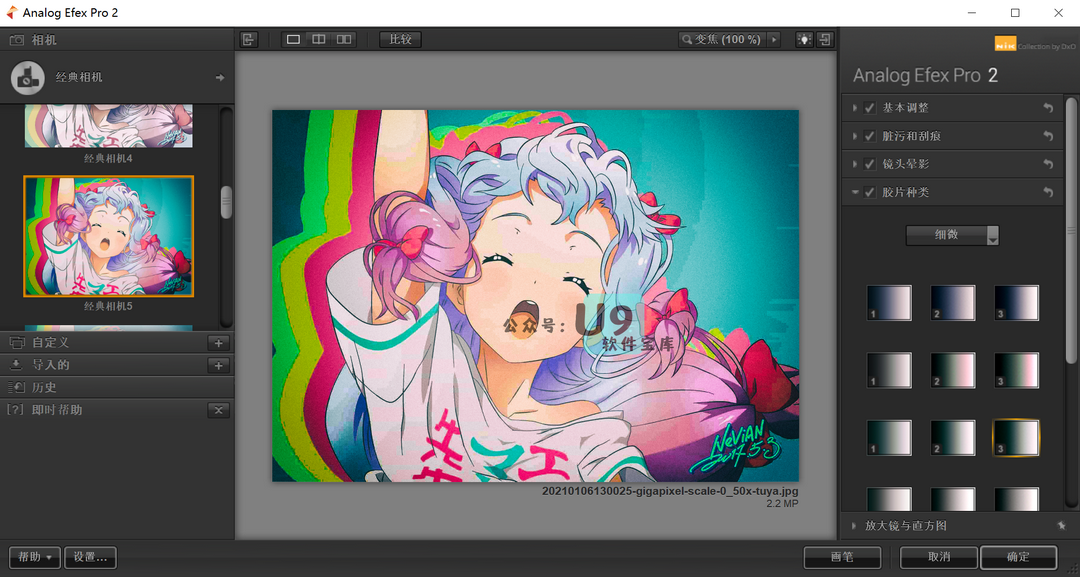Click the 自定义 panel icon
The height and width of the screenshot is (577, 1080).
(17, 342)
